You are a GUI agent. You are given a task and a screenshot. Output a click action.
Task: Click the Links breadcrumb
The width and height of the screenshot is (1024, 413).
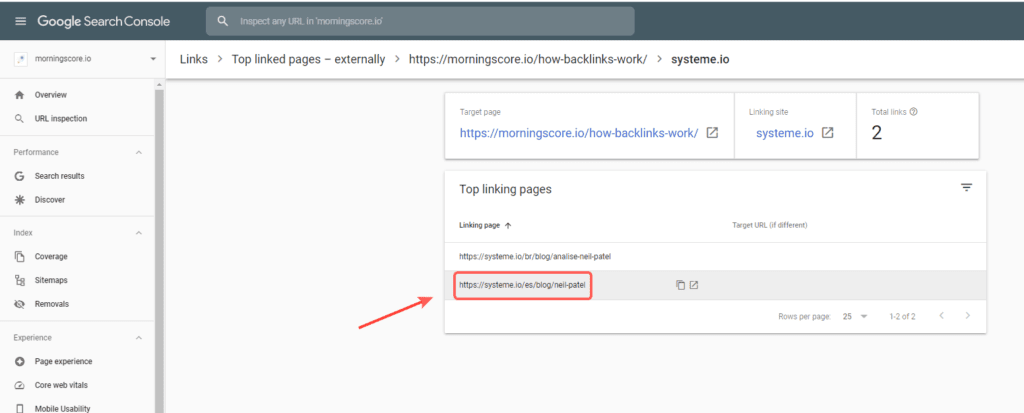point(193,59)
